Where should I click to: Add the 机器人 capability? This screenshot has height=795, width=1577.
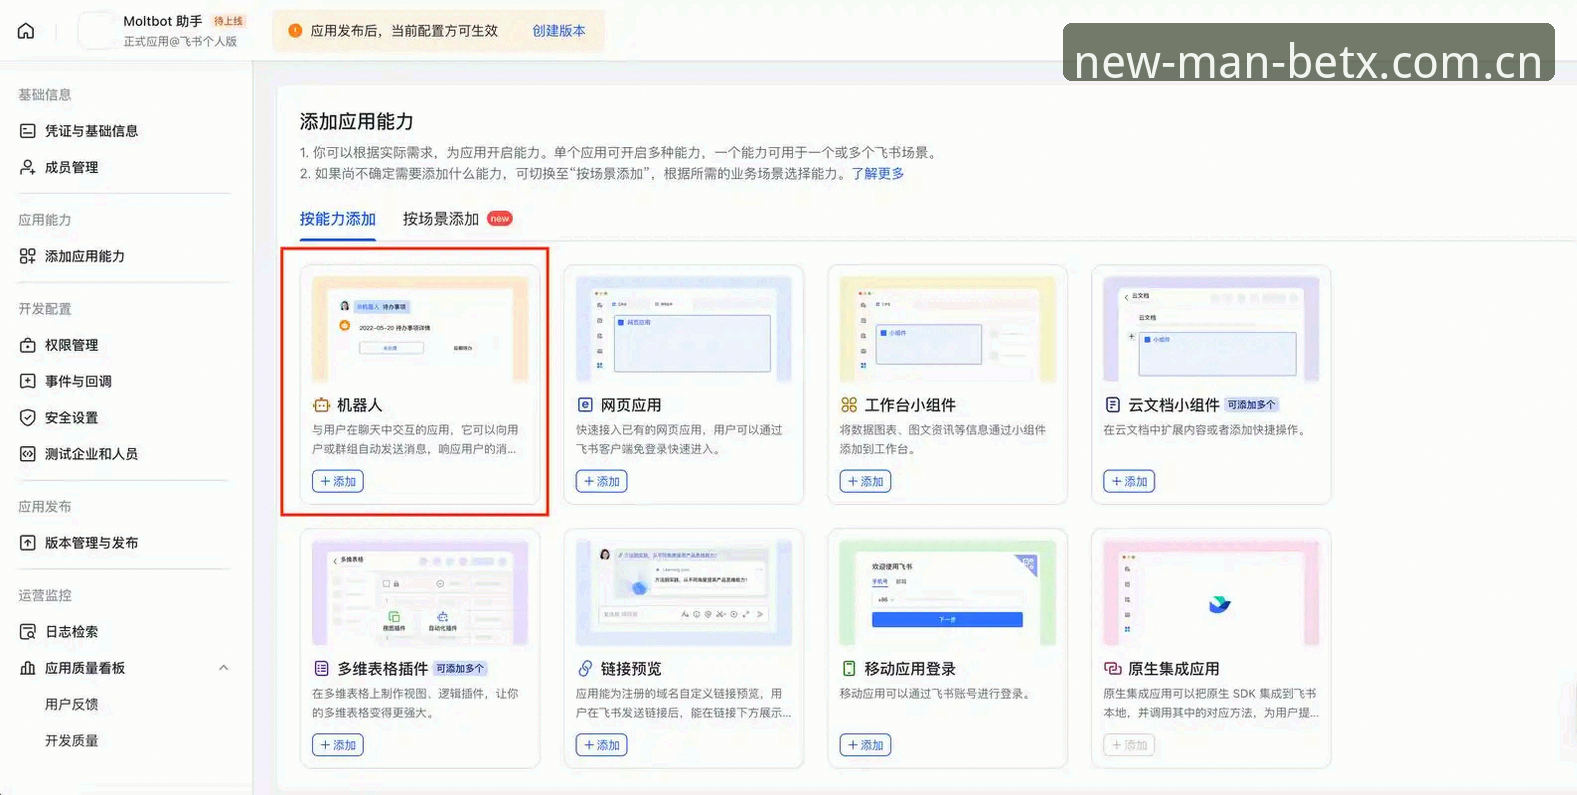tap(338, 481)
